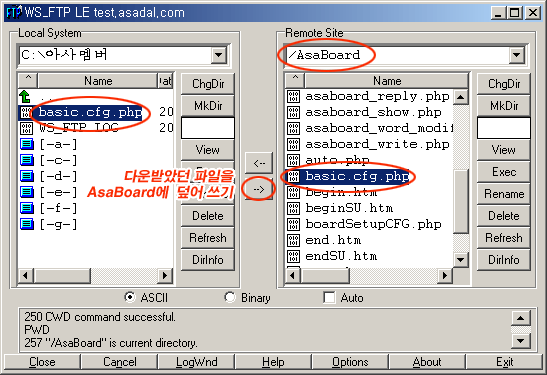The width and height of the screenshot is (547, 375).
Task: Click remote Refresh button
Action: click(504, 238)
